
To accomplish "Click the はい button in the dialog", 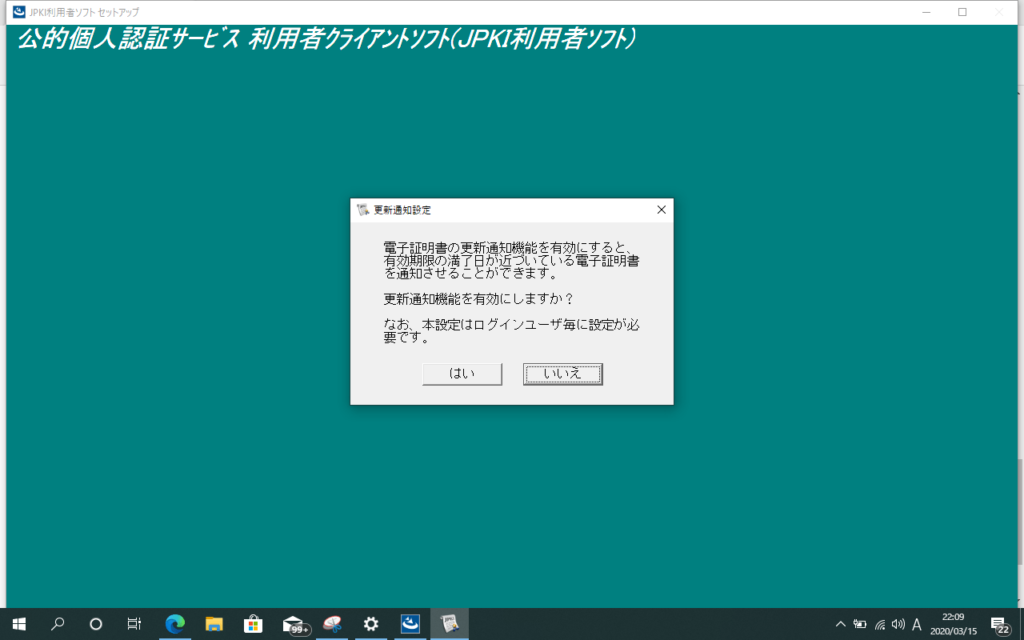I will pos(462,374).
